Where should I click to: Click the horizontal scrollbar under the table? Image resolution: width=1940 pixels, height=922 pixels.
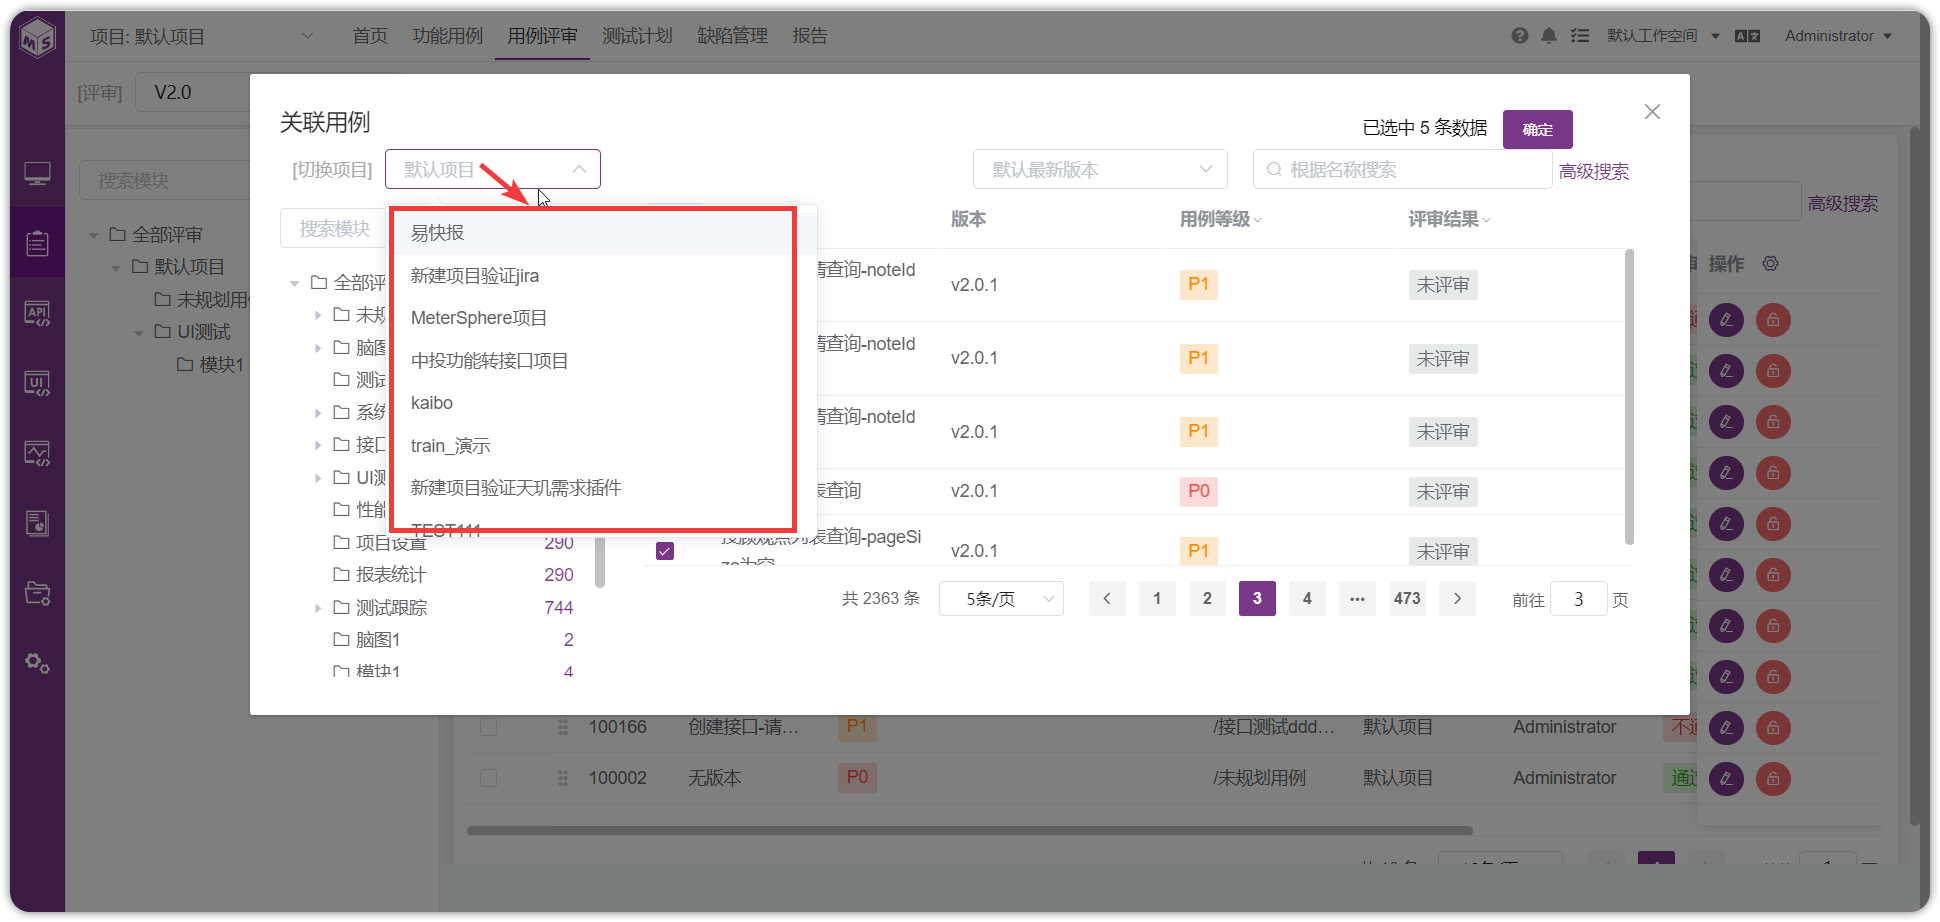coord(969,830)
